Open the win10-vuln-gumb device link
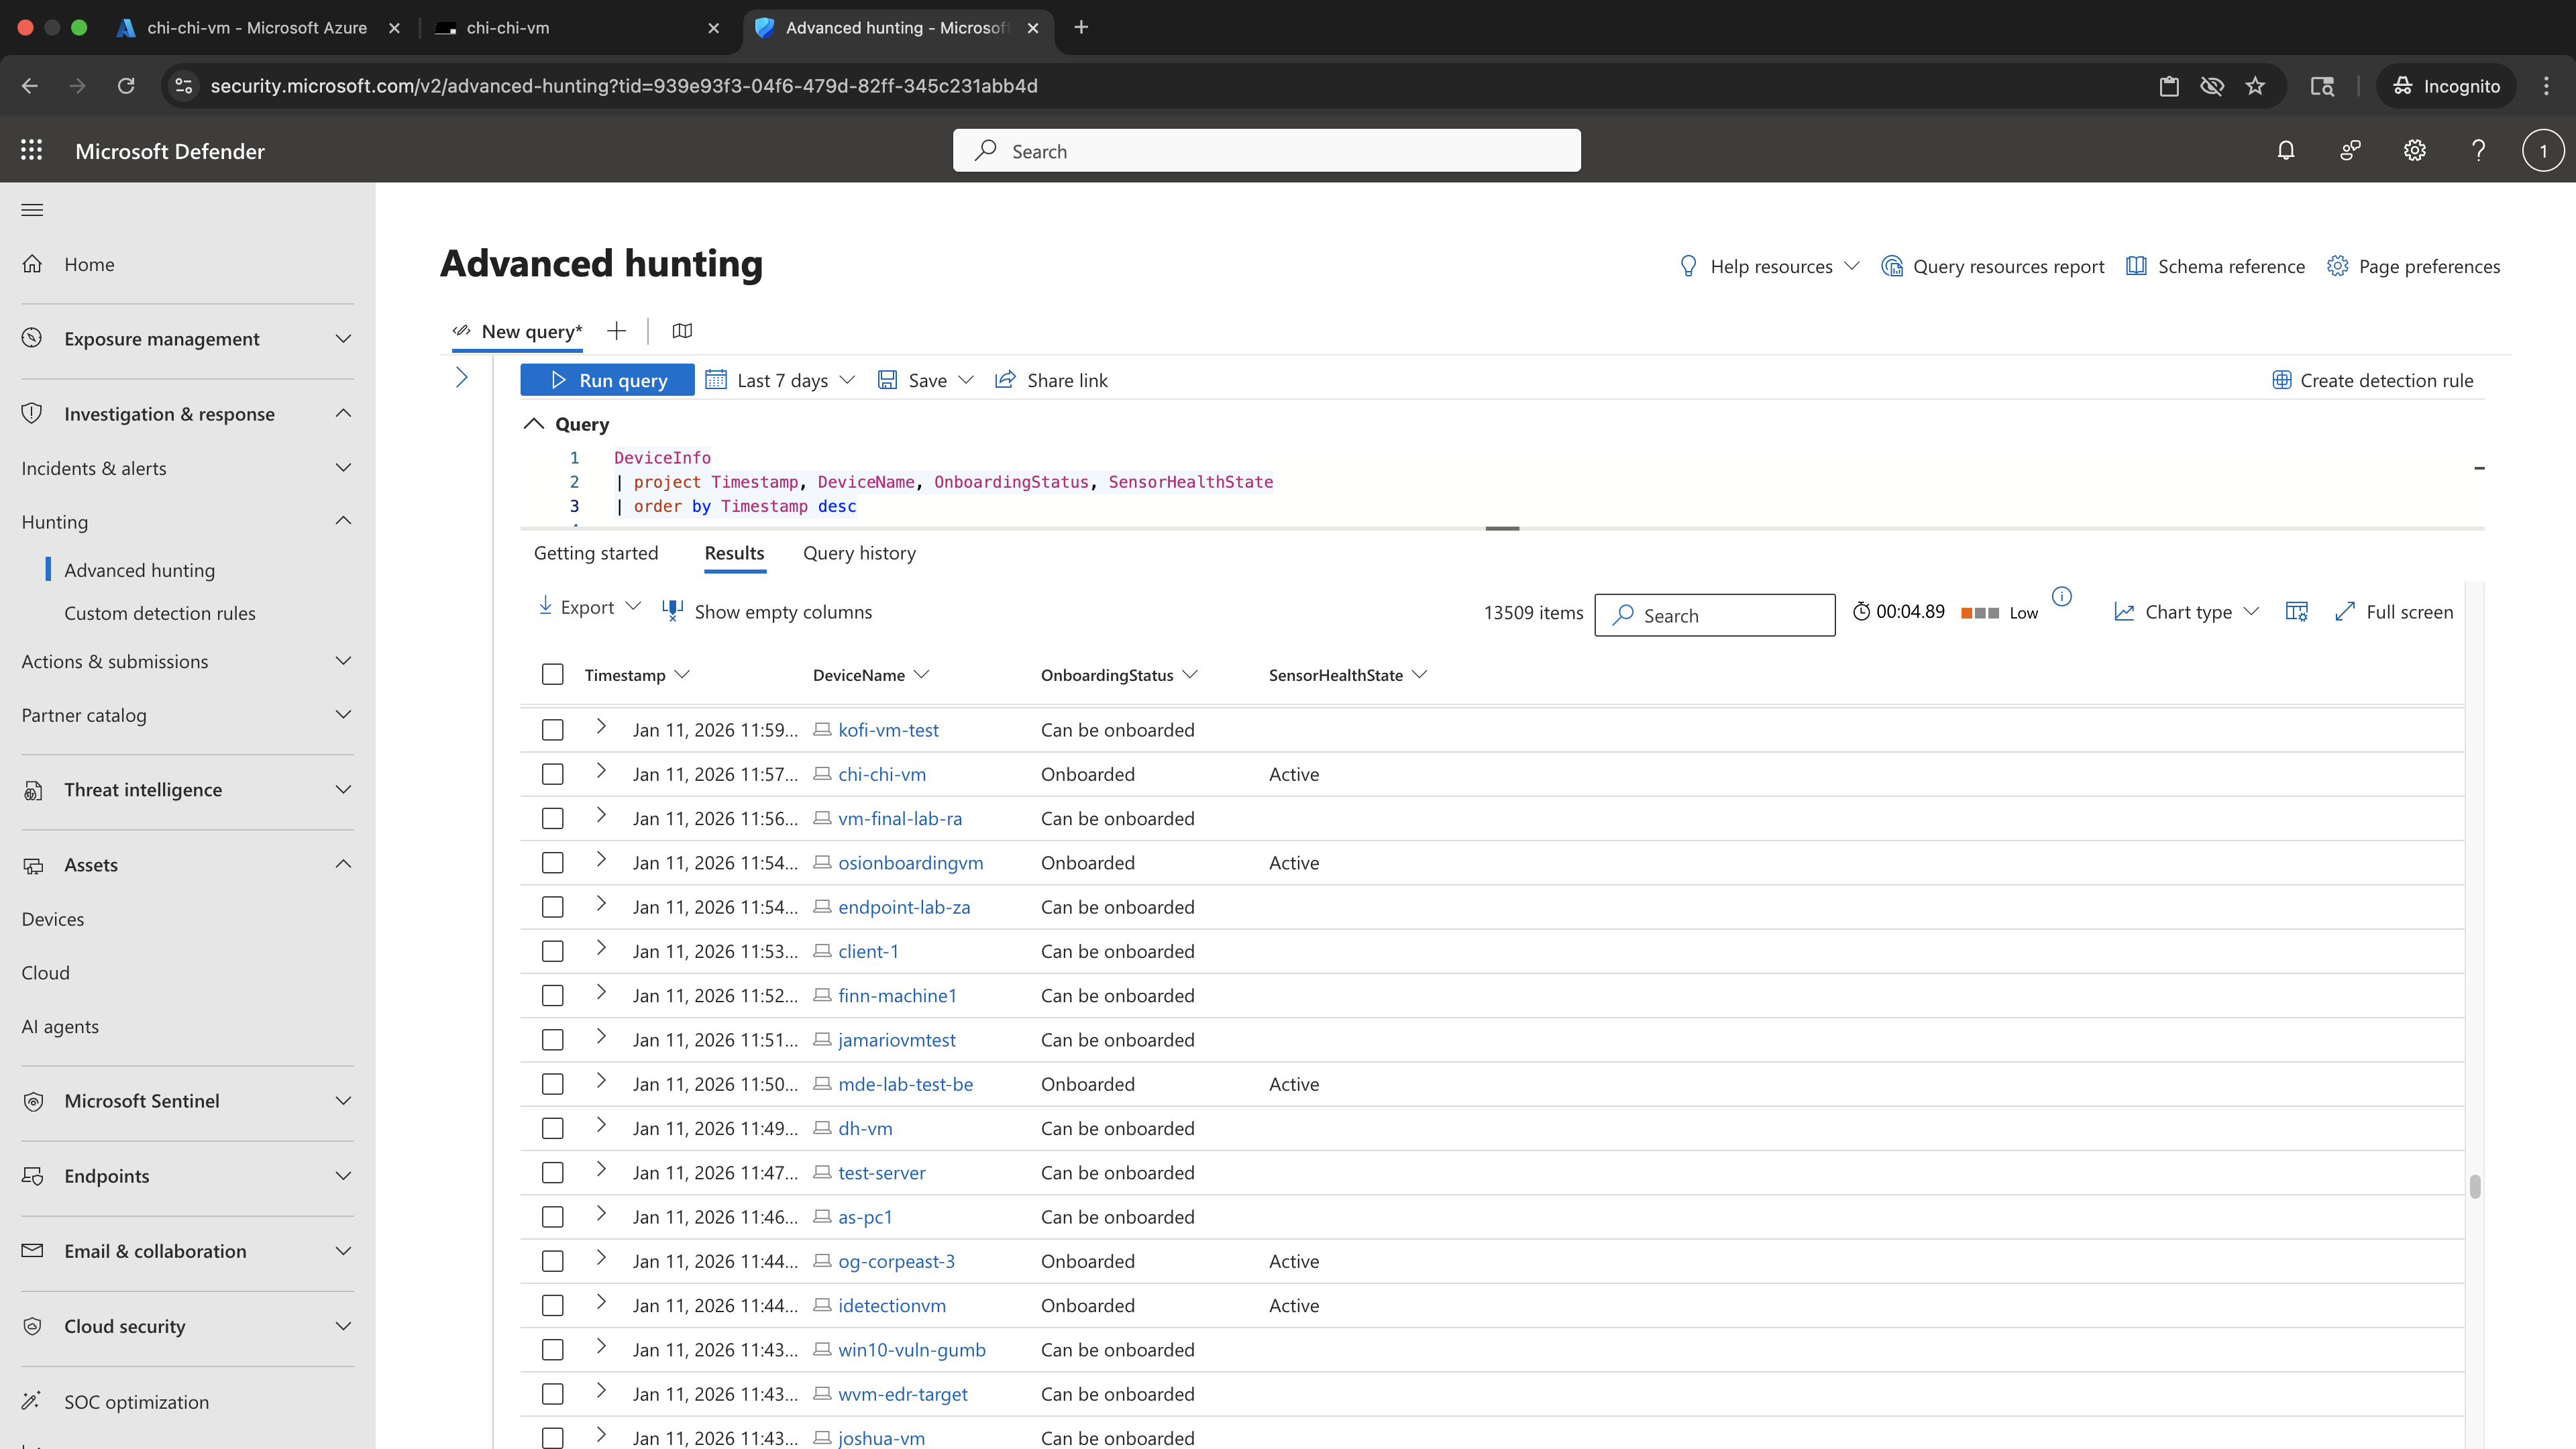 912,1350
